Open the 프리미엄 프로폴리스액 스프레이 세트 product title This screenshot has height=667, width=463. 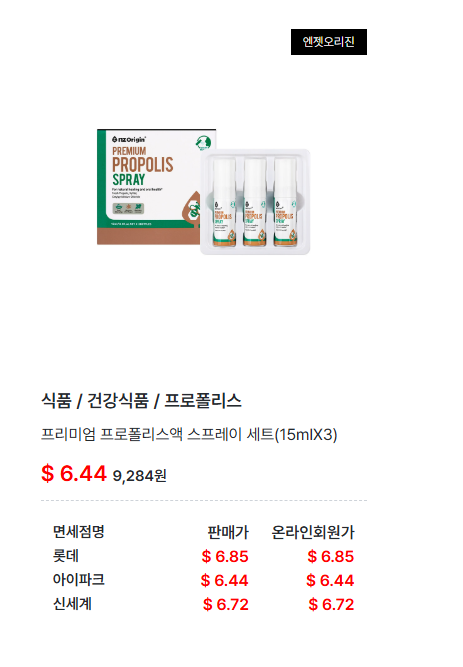click(x=189, y=434)
